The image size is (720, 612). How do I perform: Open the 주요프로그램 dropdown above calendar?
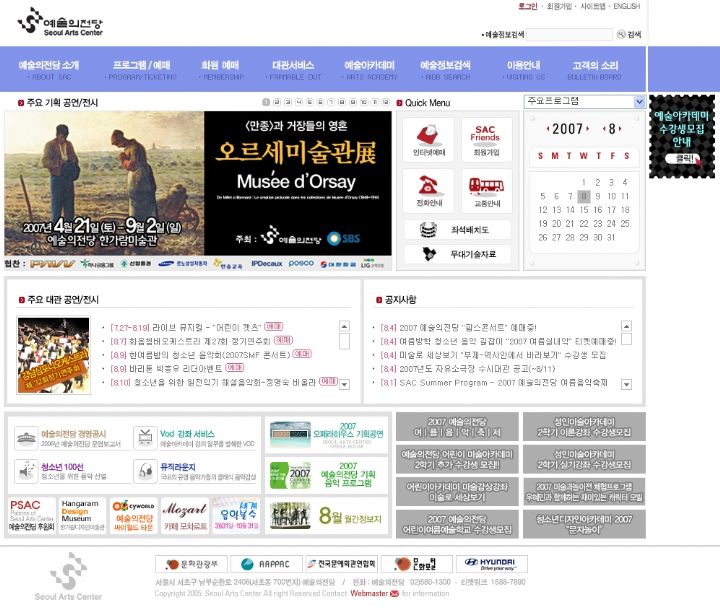click(x=585, y=101)
